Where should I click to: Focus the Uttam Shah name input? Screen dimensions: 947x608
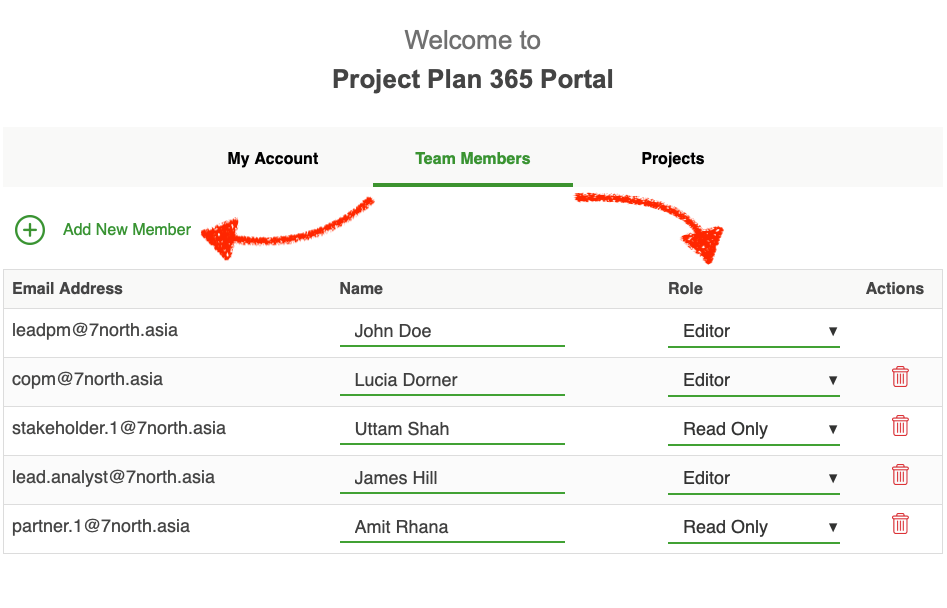pyautogui.click(x=452, y=429)
